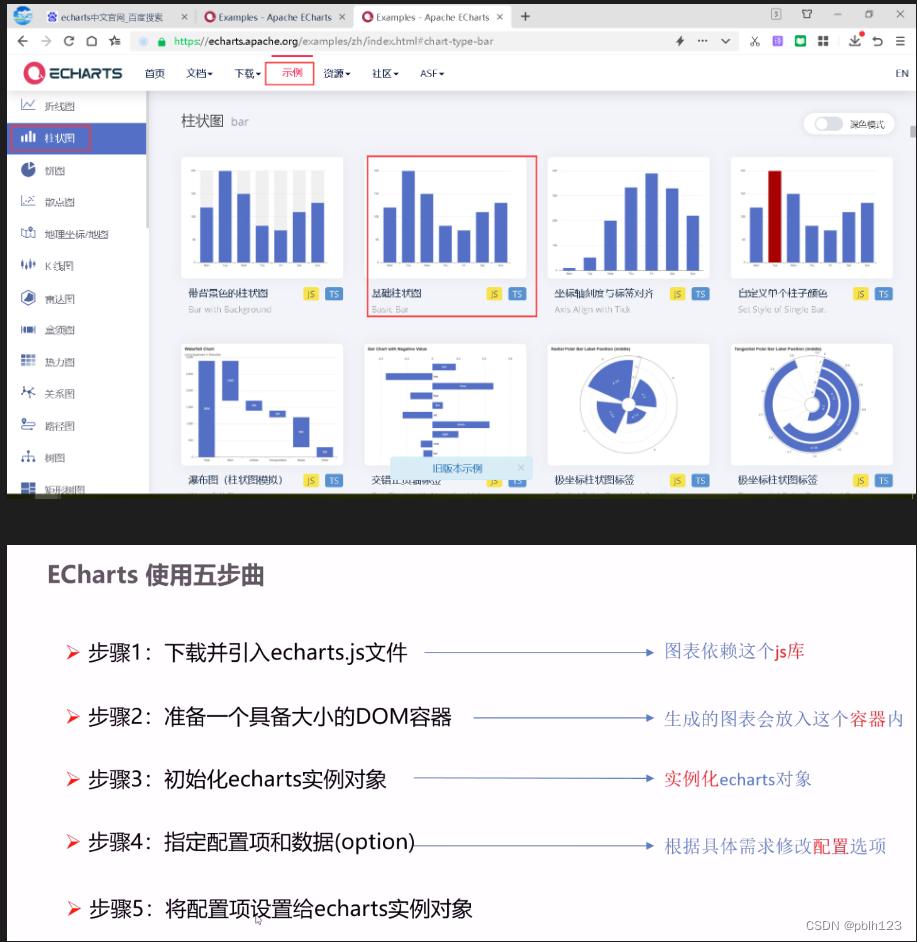Viewport: 917px width, 942px height.
Task: Click the lightning bolt icon in address bar
Action: pyautogui.click(x=680, y=41)
